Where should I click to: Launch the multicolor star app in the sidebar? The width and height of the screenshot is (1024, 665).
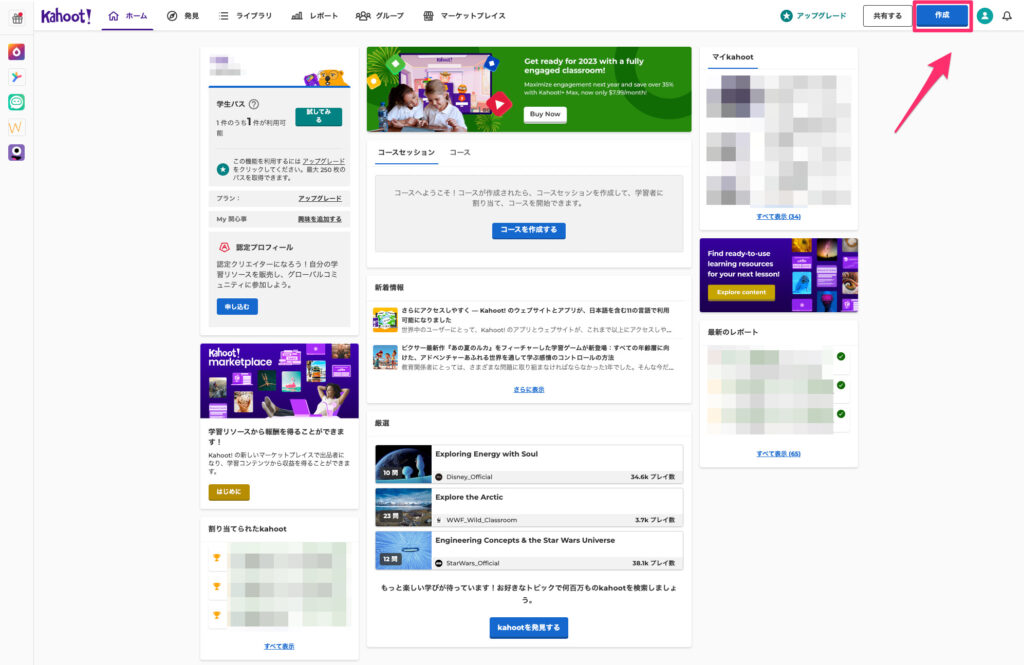[16, 77]
